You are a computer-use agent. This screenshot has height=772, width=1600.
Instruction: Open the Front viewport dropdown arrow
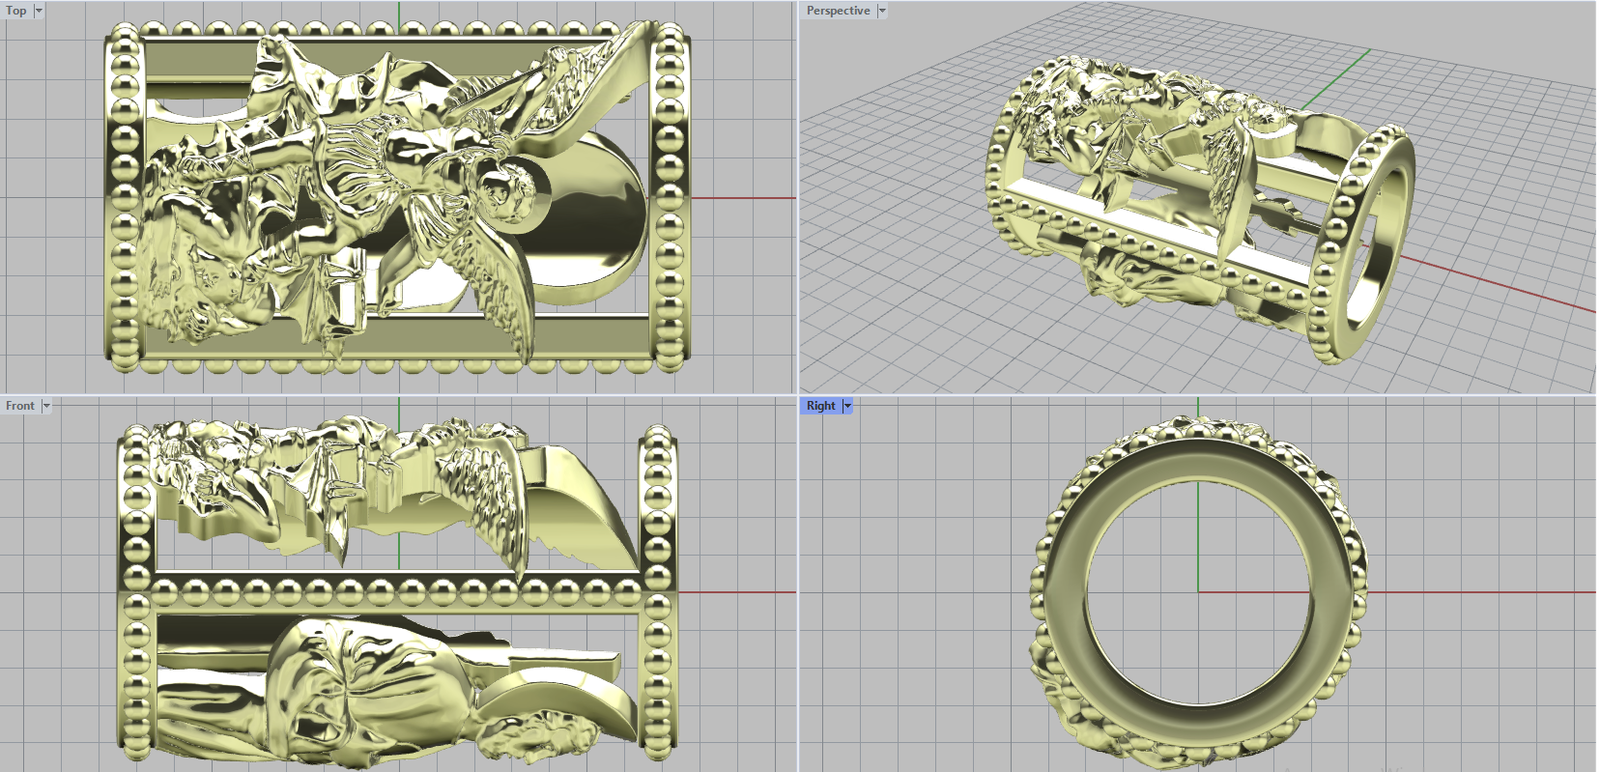[46, 406]
